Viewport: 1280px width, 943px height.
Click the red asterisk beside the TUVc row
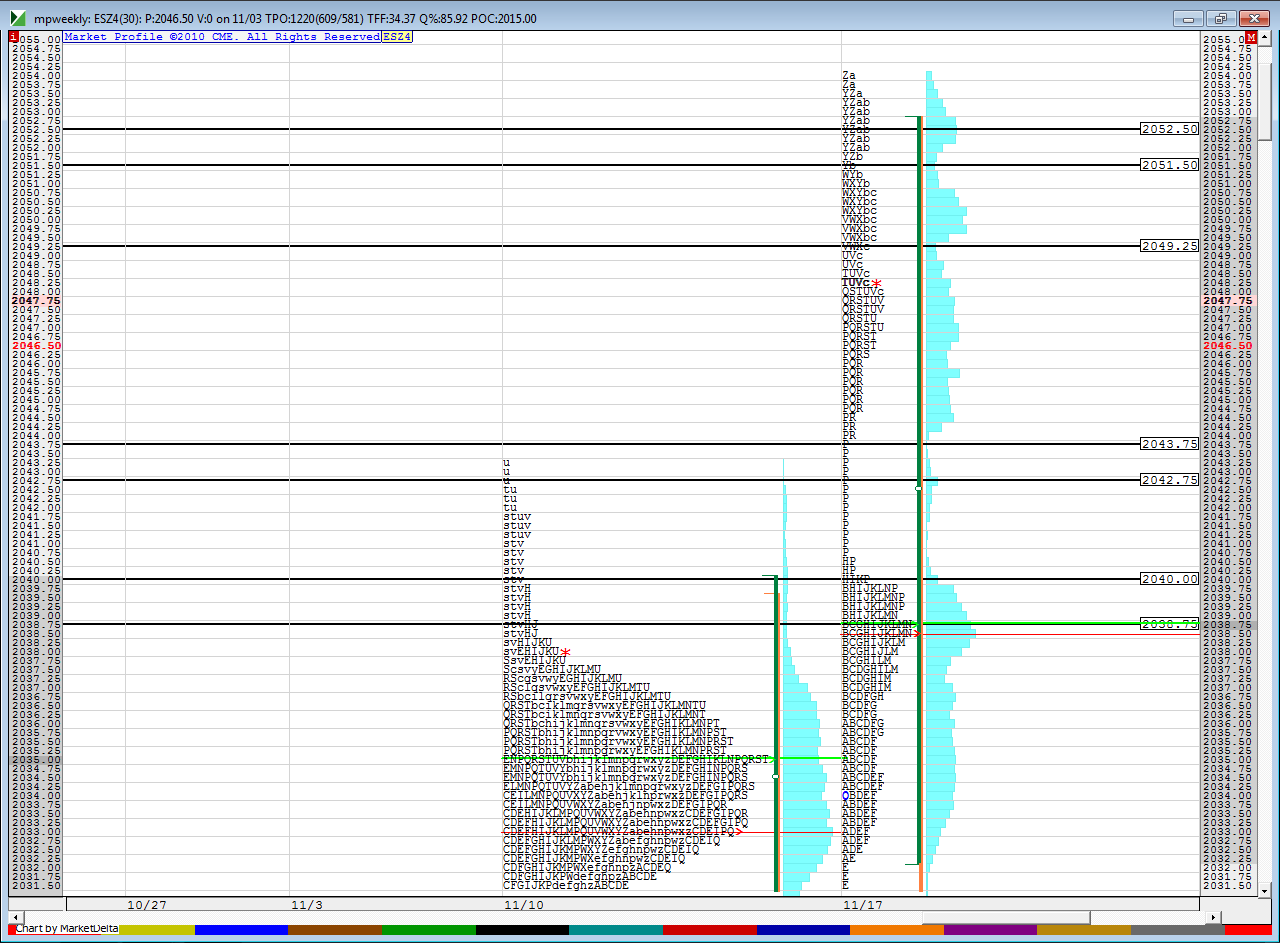pos(877,284)
